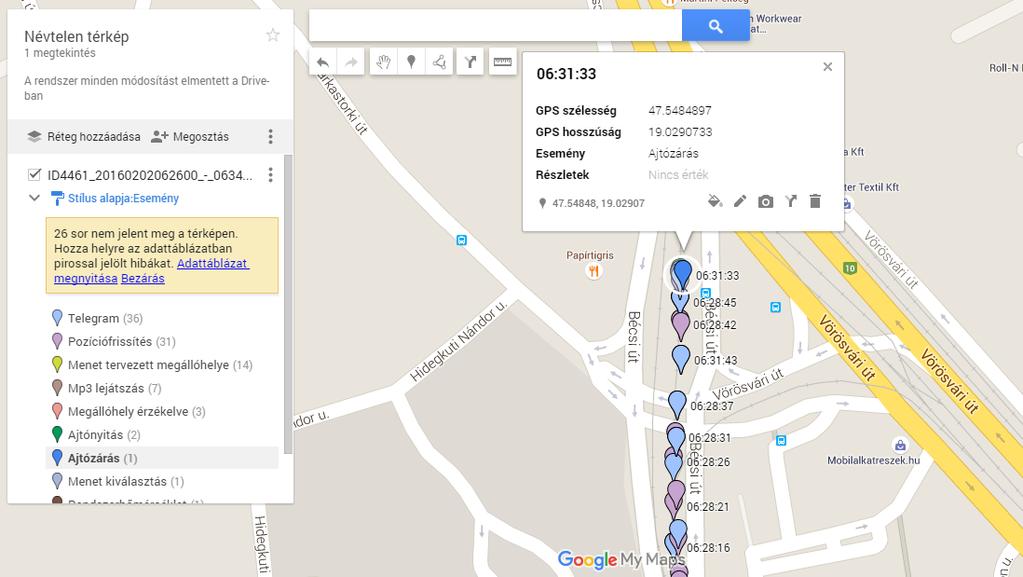Select the Ajtózárás (1) legend entry
Screen dimensions: 1023x577
[x=162, y=458]
